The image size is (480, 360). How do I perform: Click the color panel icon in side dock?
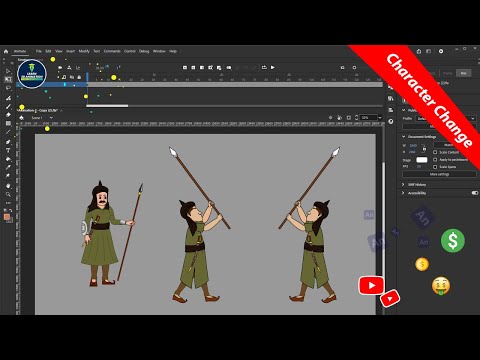pyautogui.click(x=391, y=121)
